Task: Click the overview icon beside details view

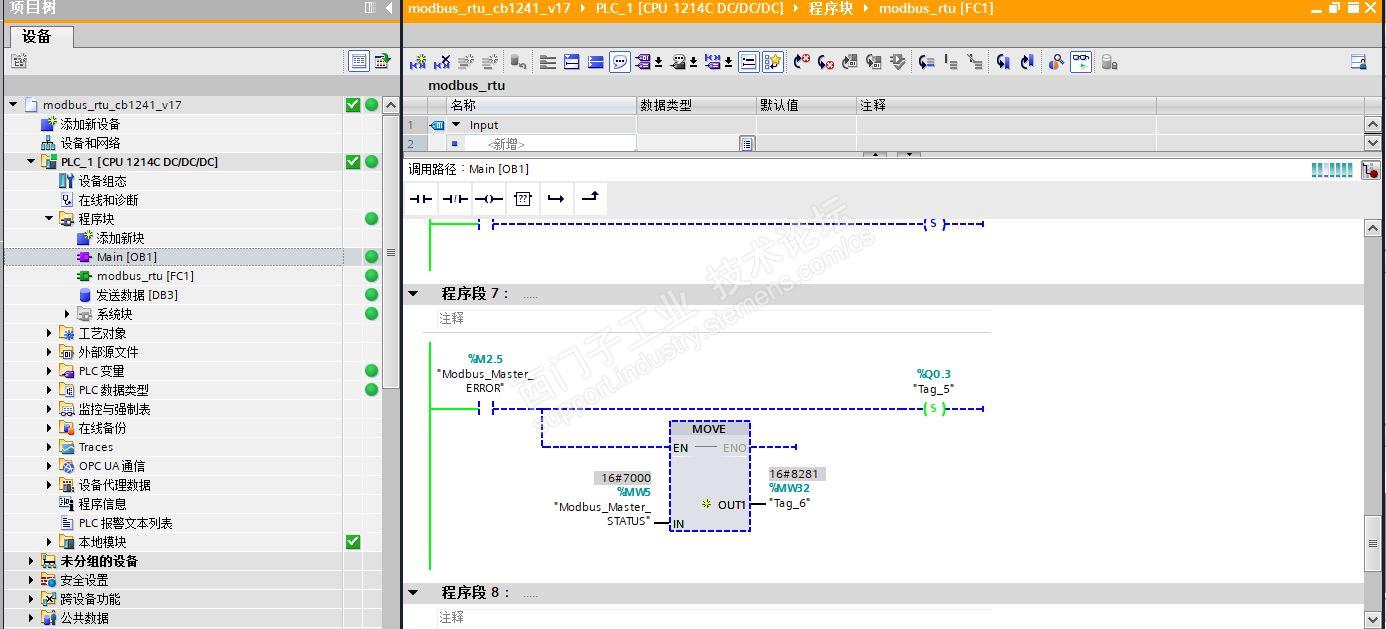Action: pyautogui.click(x=382, y=62)
